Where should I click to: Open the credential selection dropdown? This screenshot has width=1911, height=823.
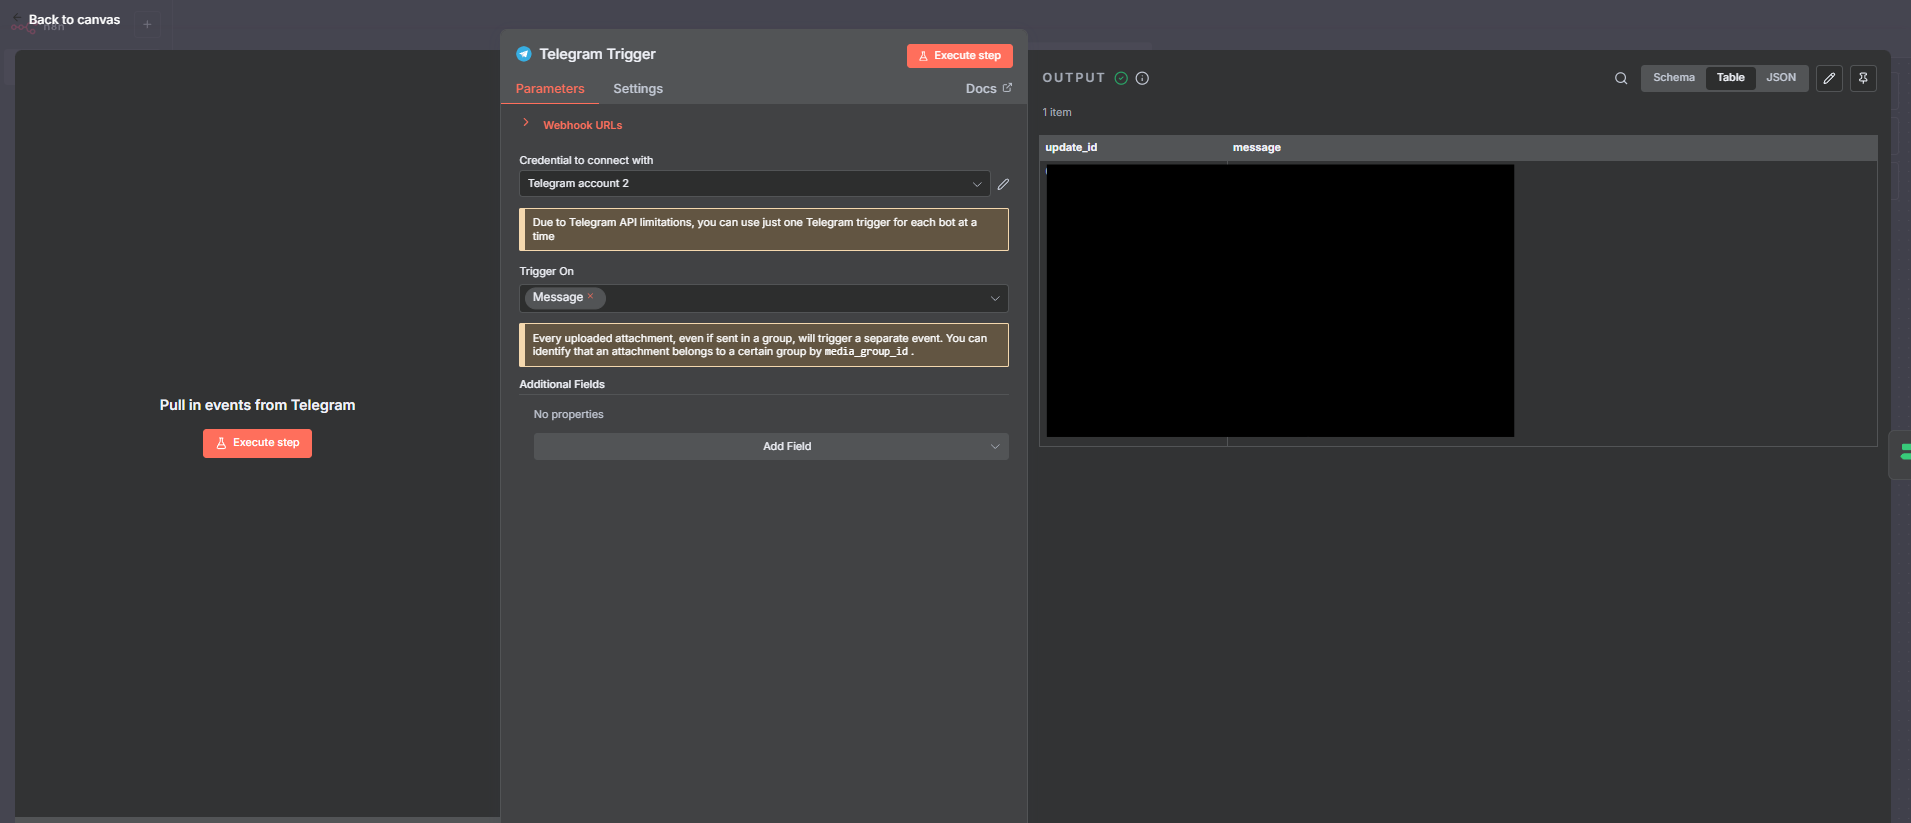(x=754, y=184)
